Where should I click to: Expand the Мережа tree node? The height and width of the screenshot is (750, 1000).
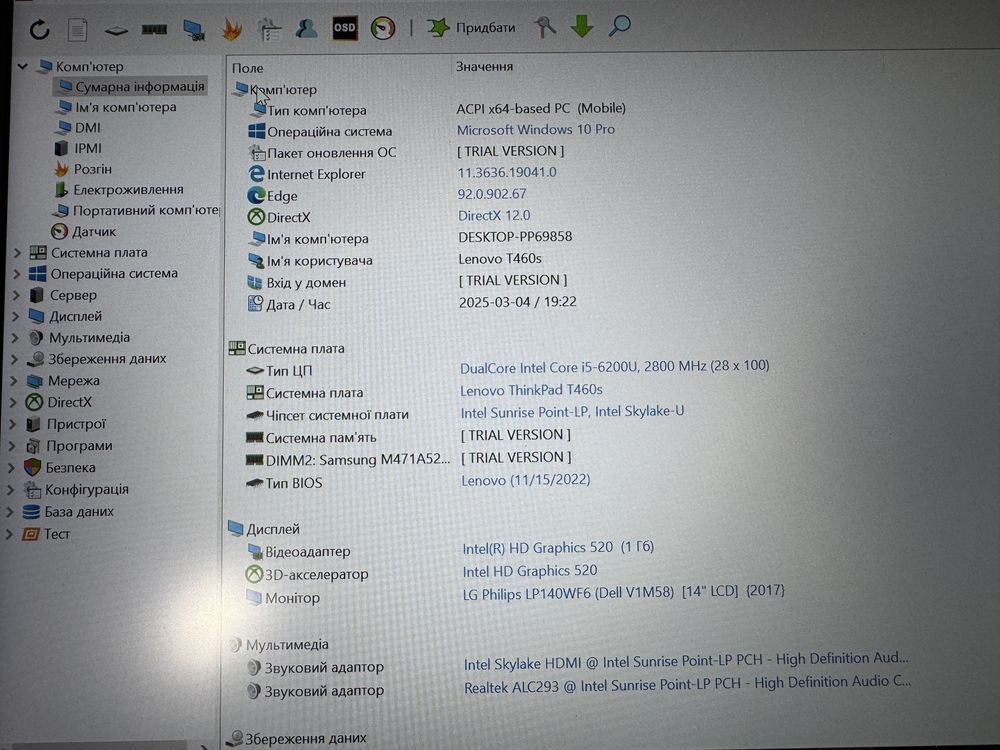point(14,381)
